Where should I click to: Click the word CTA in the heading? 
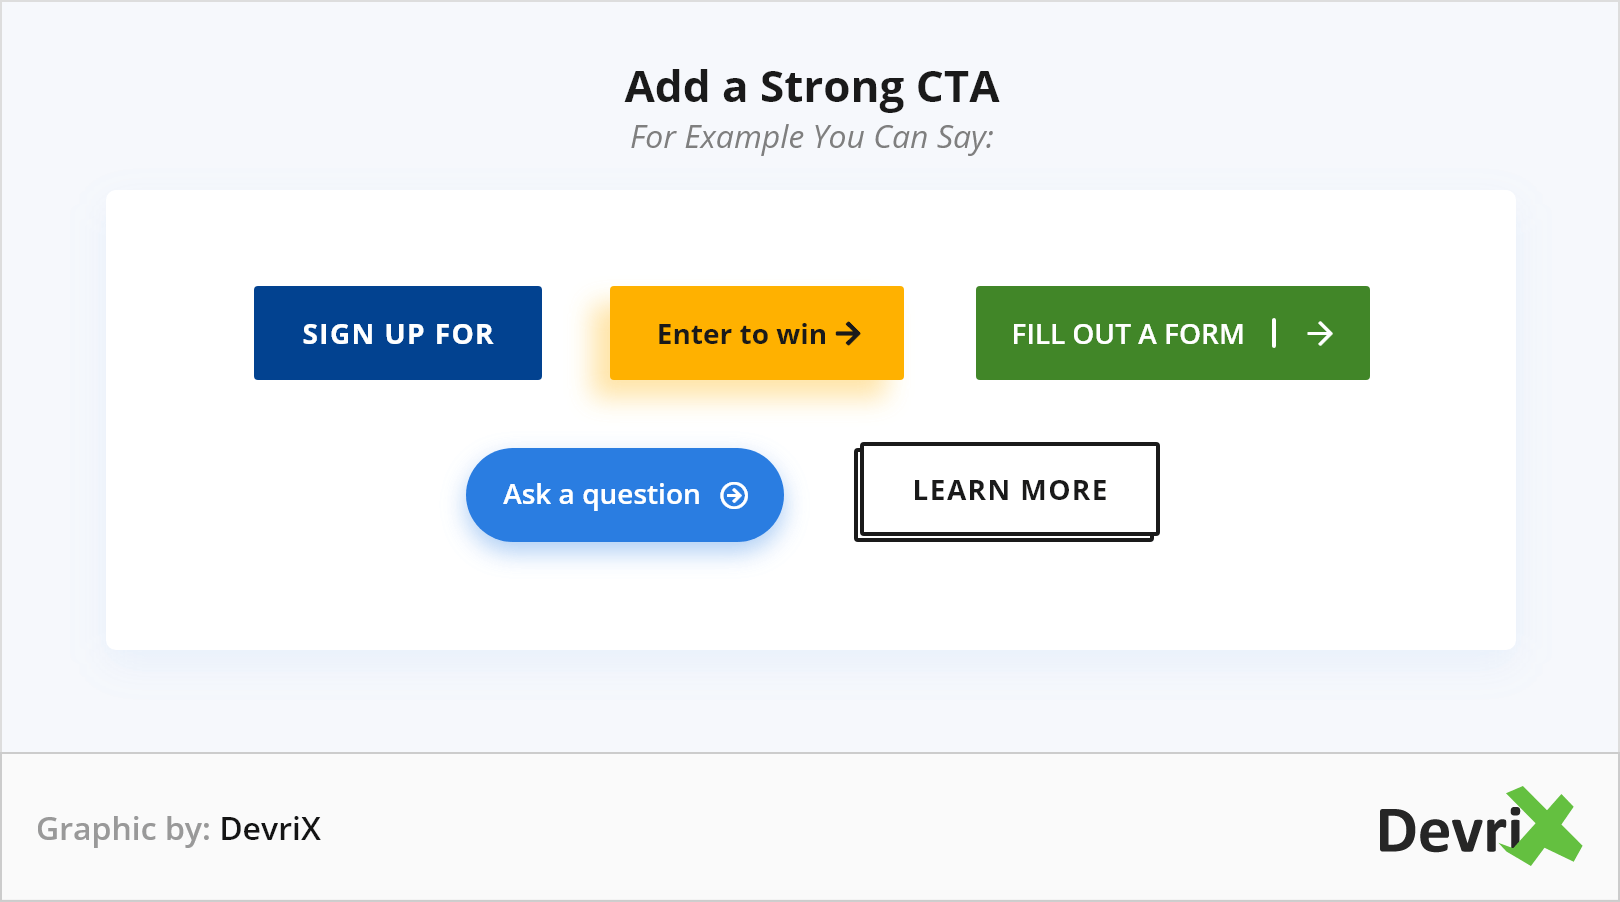point(957,87)
